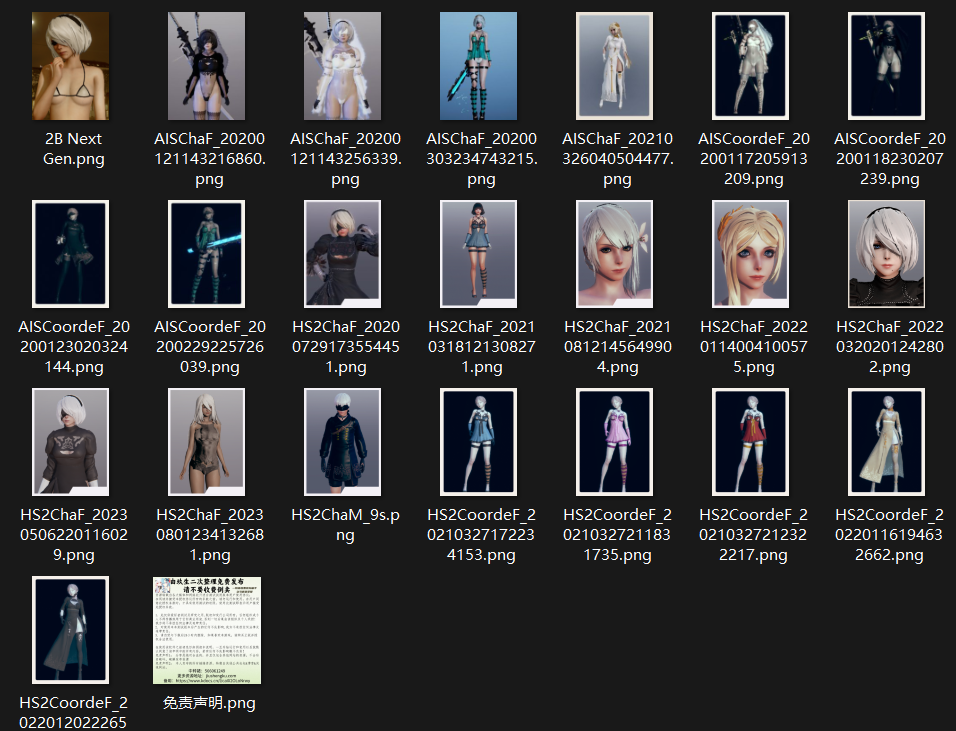Open the AISChaF_20200303234743215.png thumbnail
Viewport: 956px width, 731px height.
[x=479, y=66]
